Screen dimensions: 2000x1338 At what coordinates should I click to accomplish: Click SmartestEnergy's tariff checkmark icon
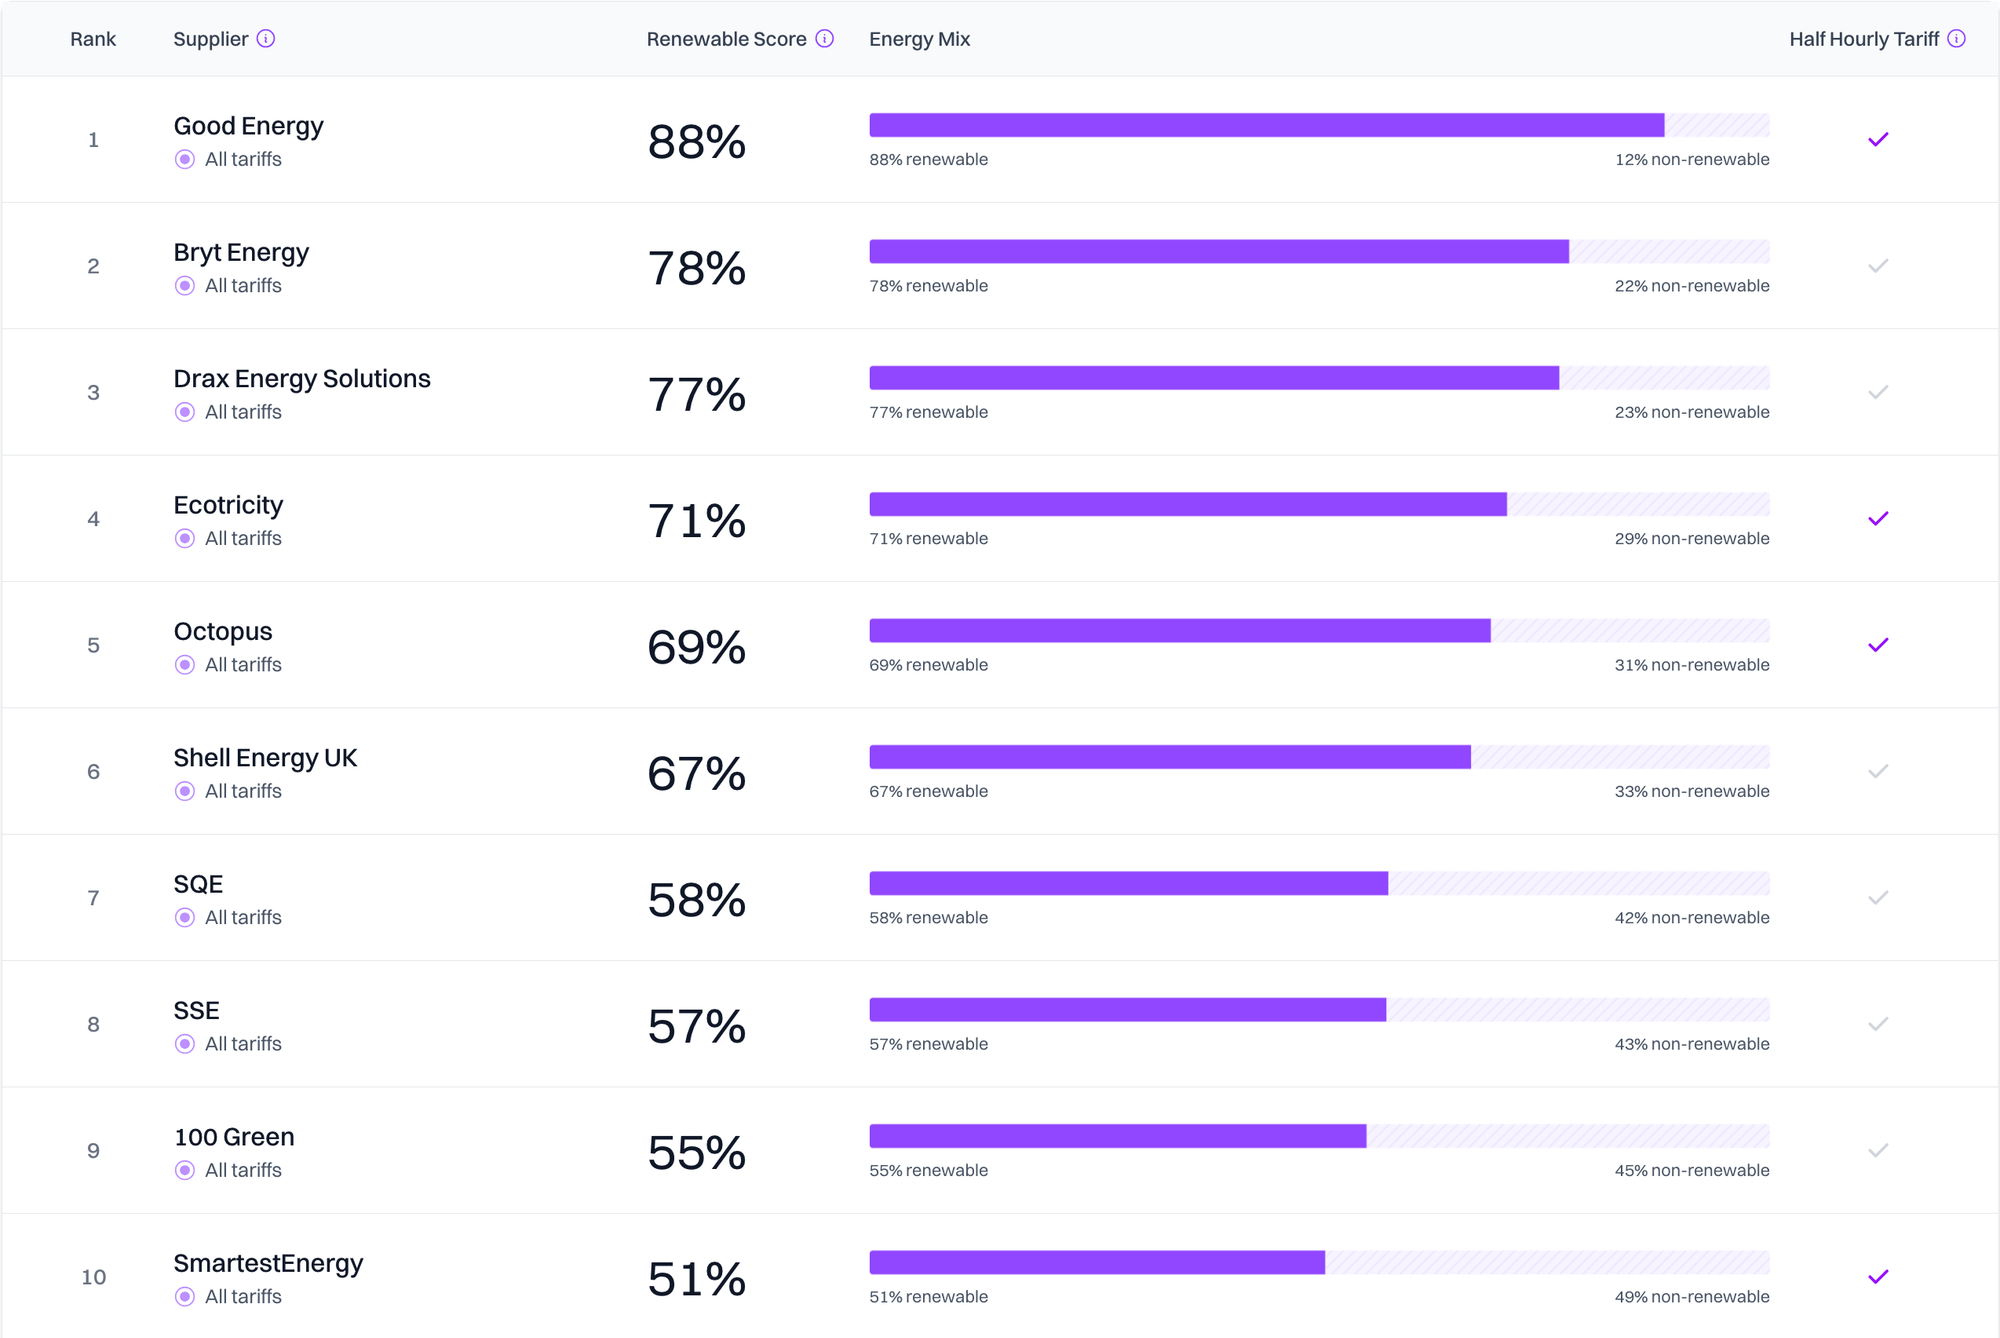[1878, 1277]
